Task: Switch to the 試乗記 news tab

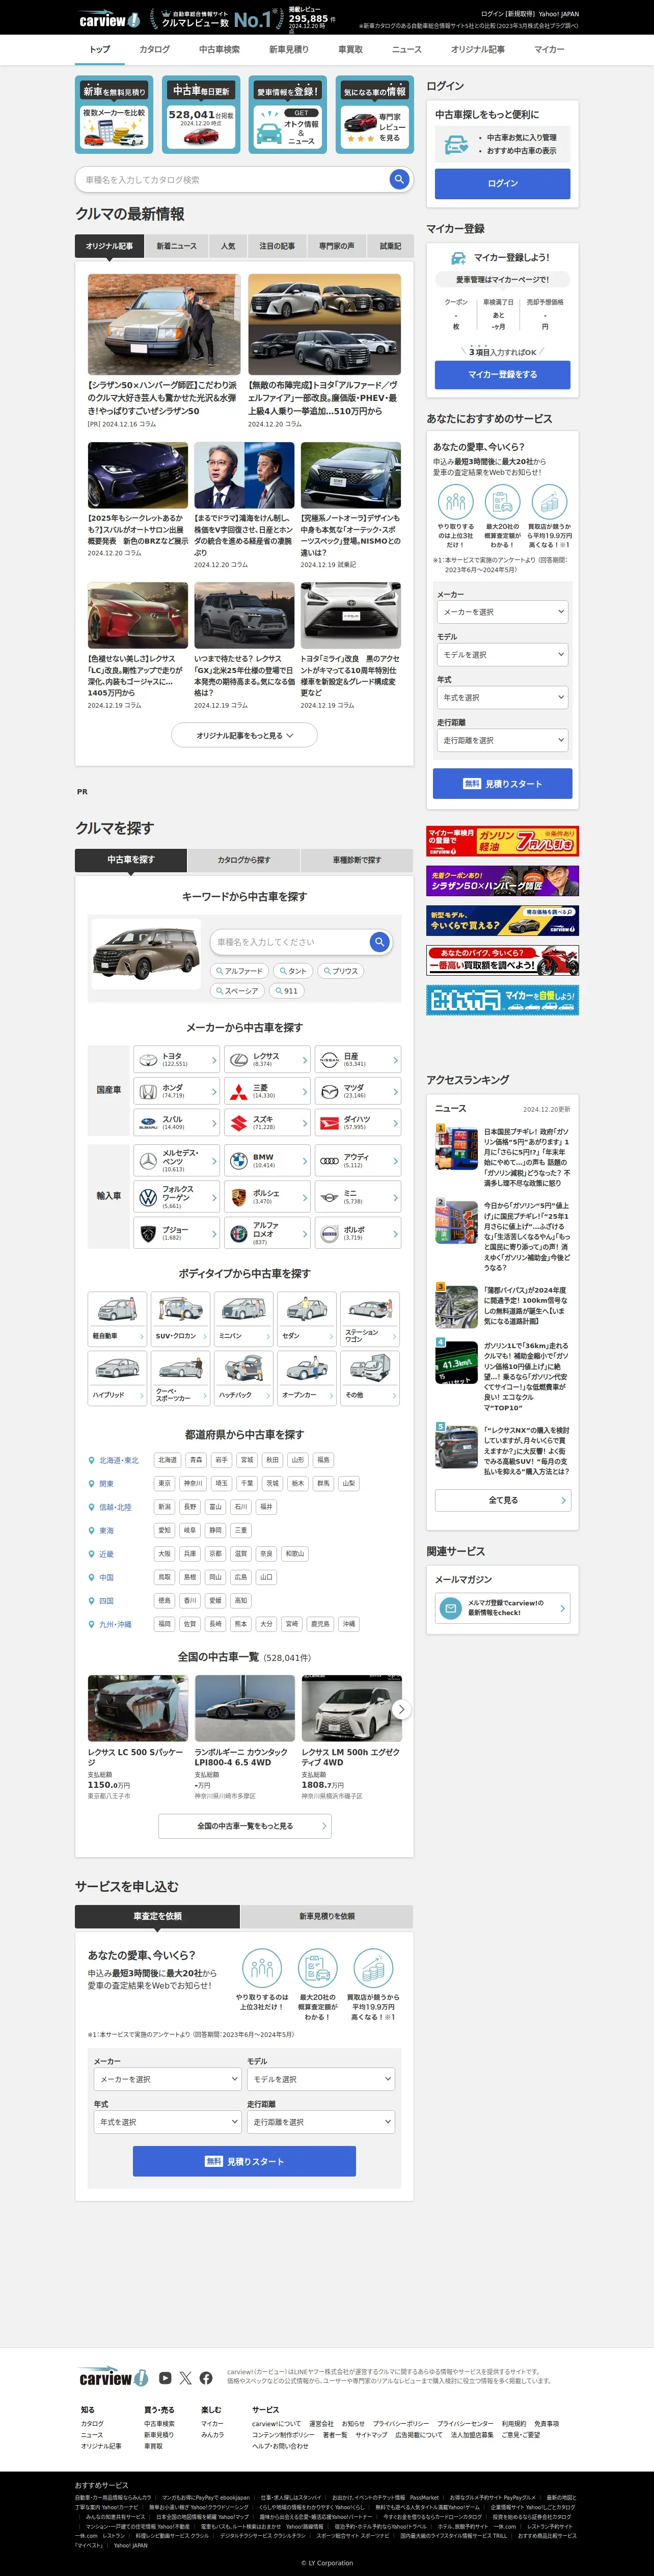Action: coord(390,246)
